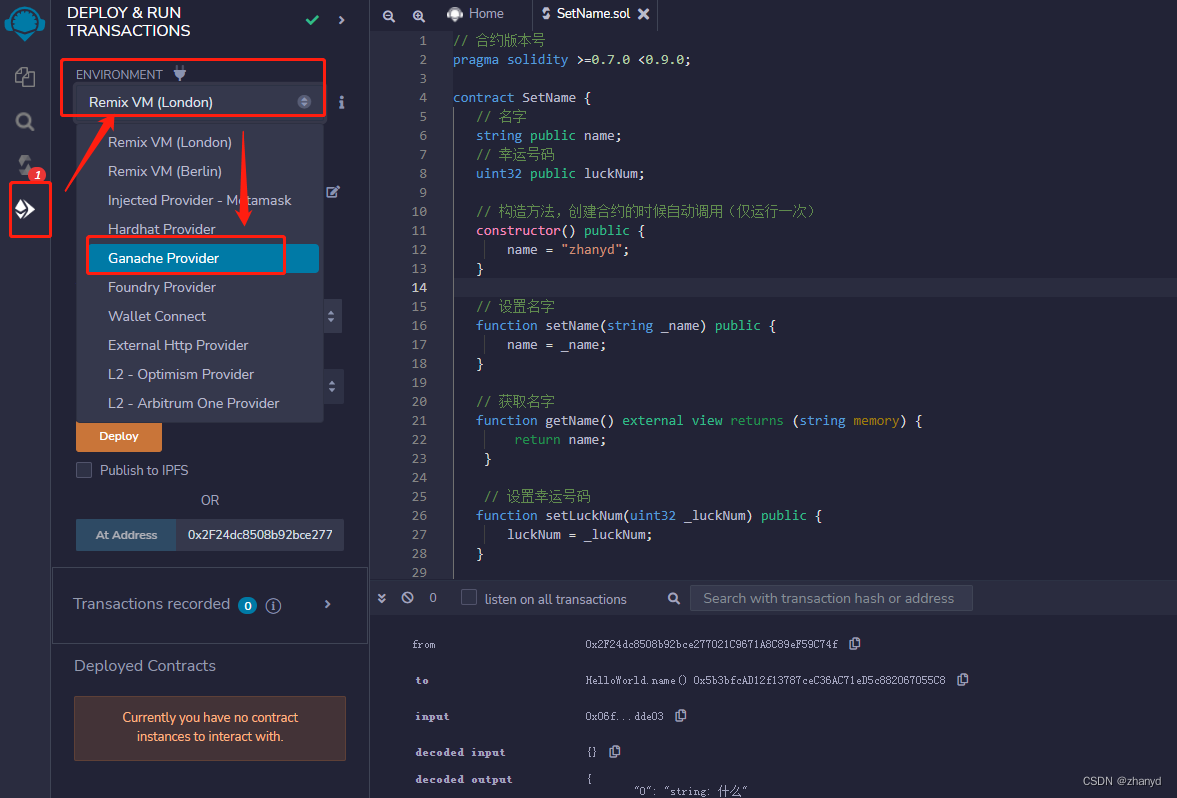Toggle Publish to IPFS checkbox

84,470
